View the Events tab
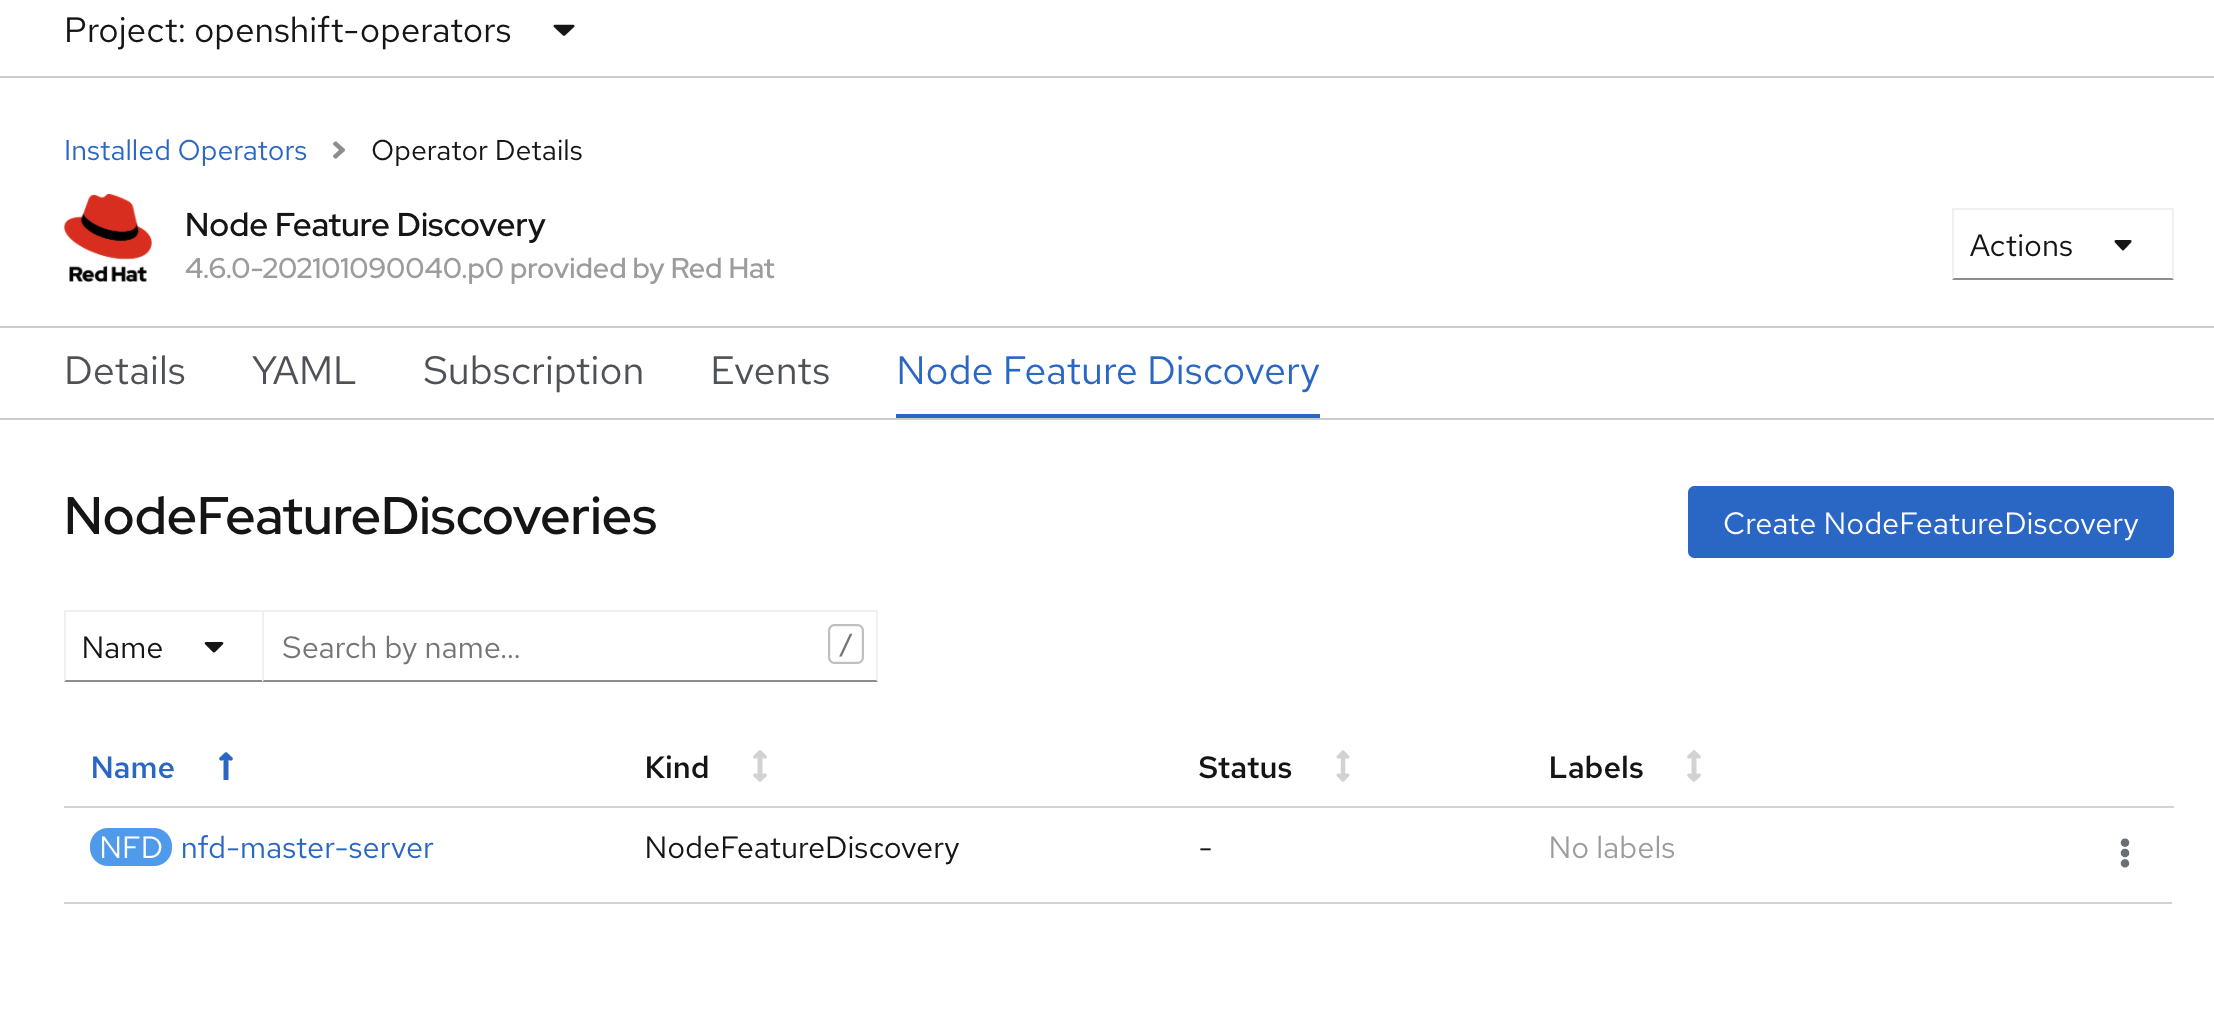Screen dimensions: 2214x1034 pyautogui.click(x=770, y=371)
